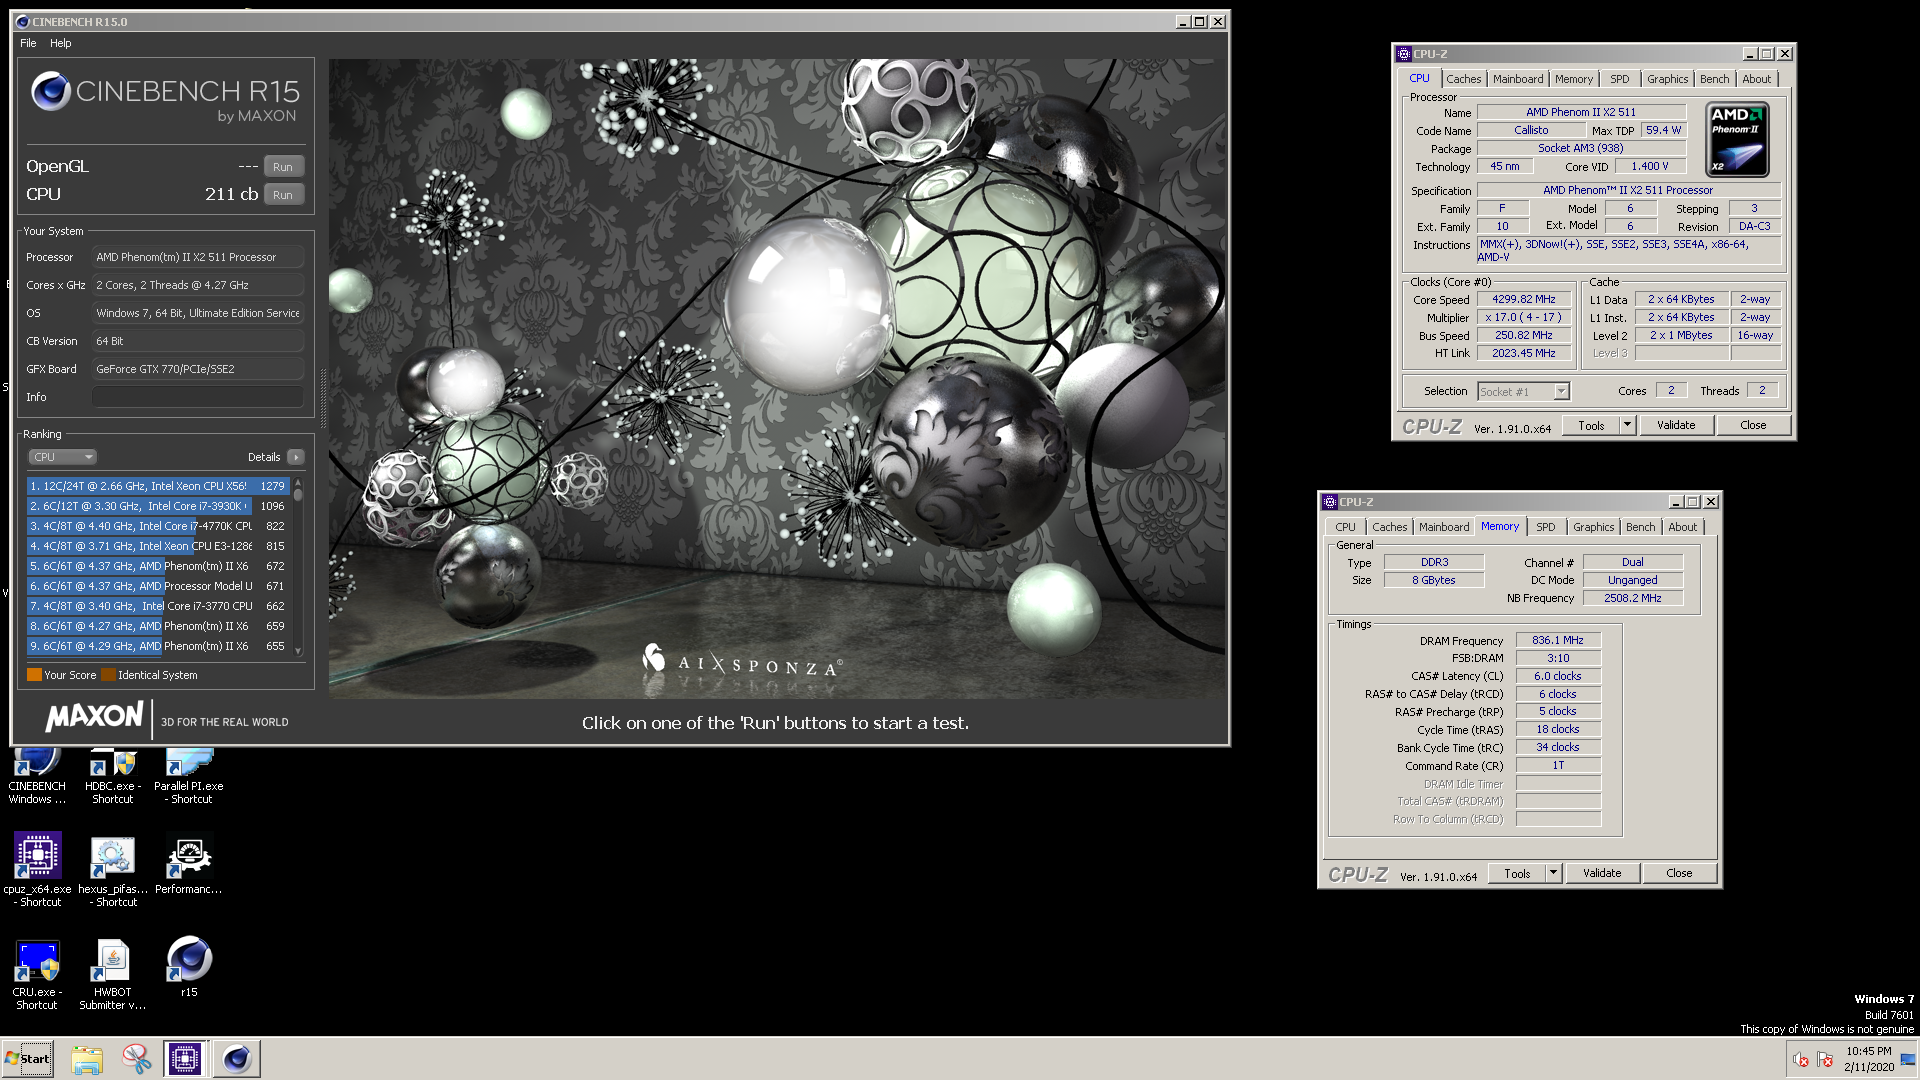Click the Identical System brown swatch
Viewport: 1920px width, 1080px height.
click(109, 675)
